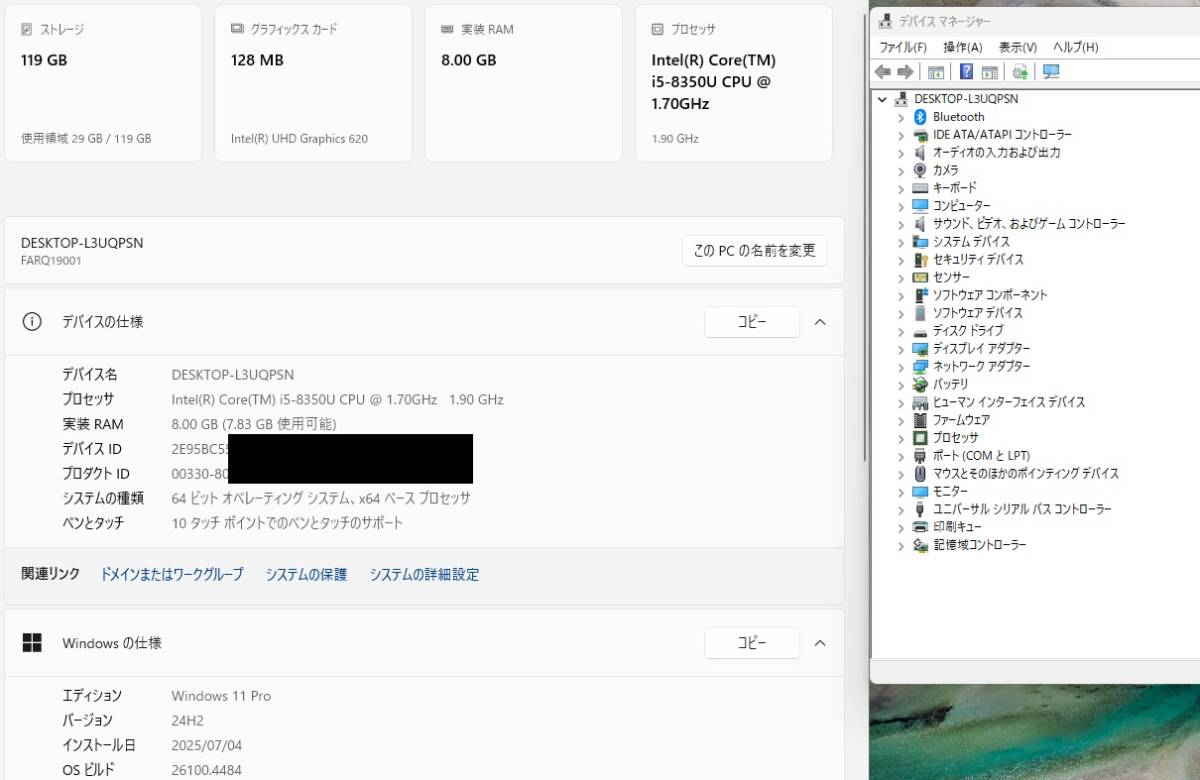Click the Forward arrow in Device Manager toolbar

(x=905, y=71)
